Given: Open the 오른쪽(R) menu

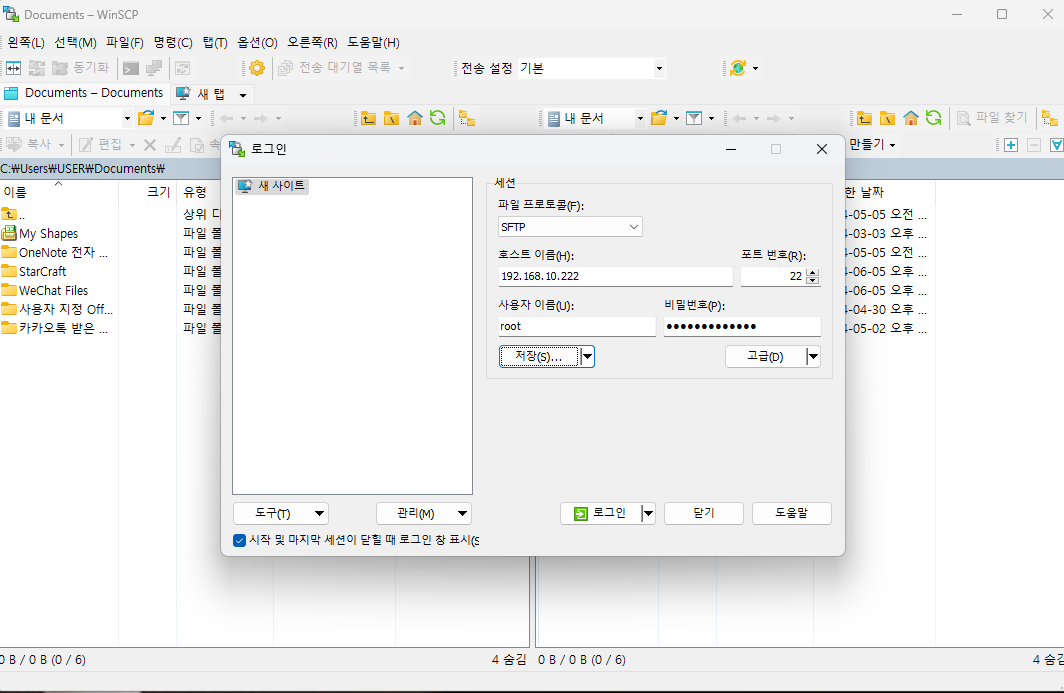Looking at the screenshot, I should [x=312, y=43].
